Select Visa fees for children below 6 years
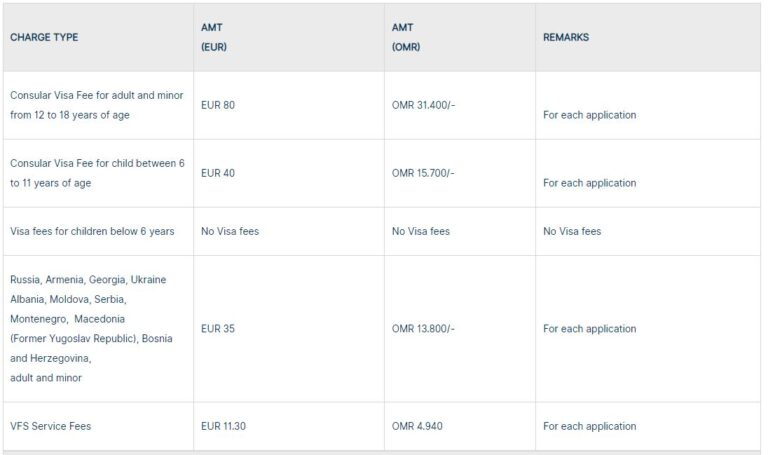The image size is (768, 455). click(x=92, y=231)
